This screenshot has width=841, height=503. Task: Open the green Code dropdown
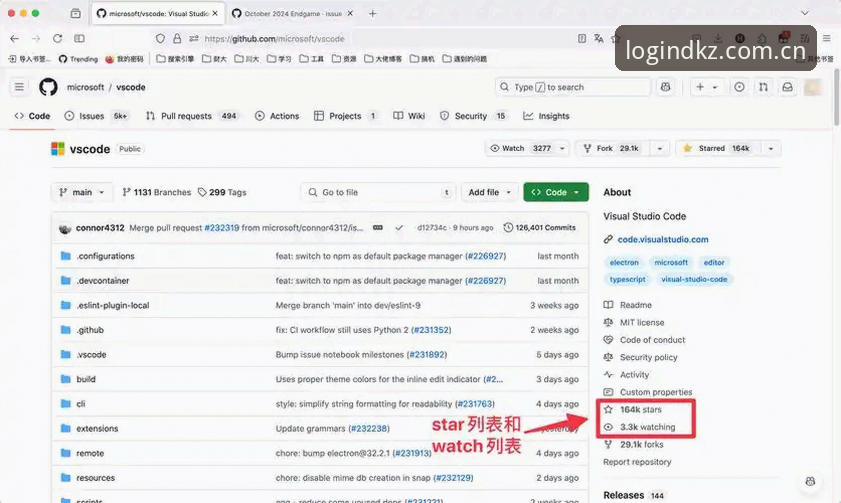point(556,192)
